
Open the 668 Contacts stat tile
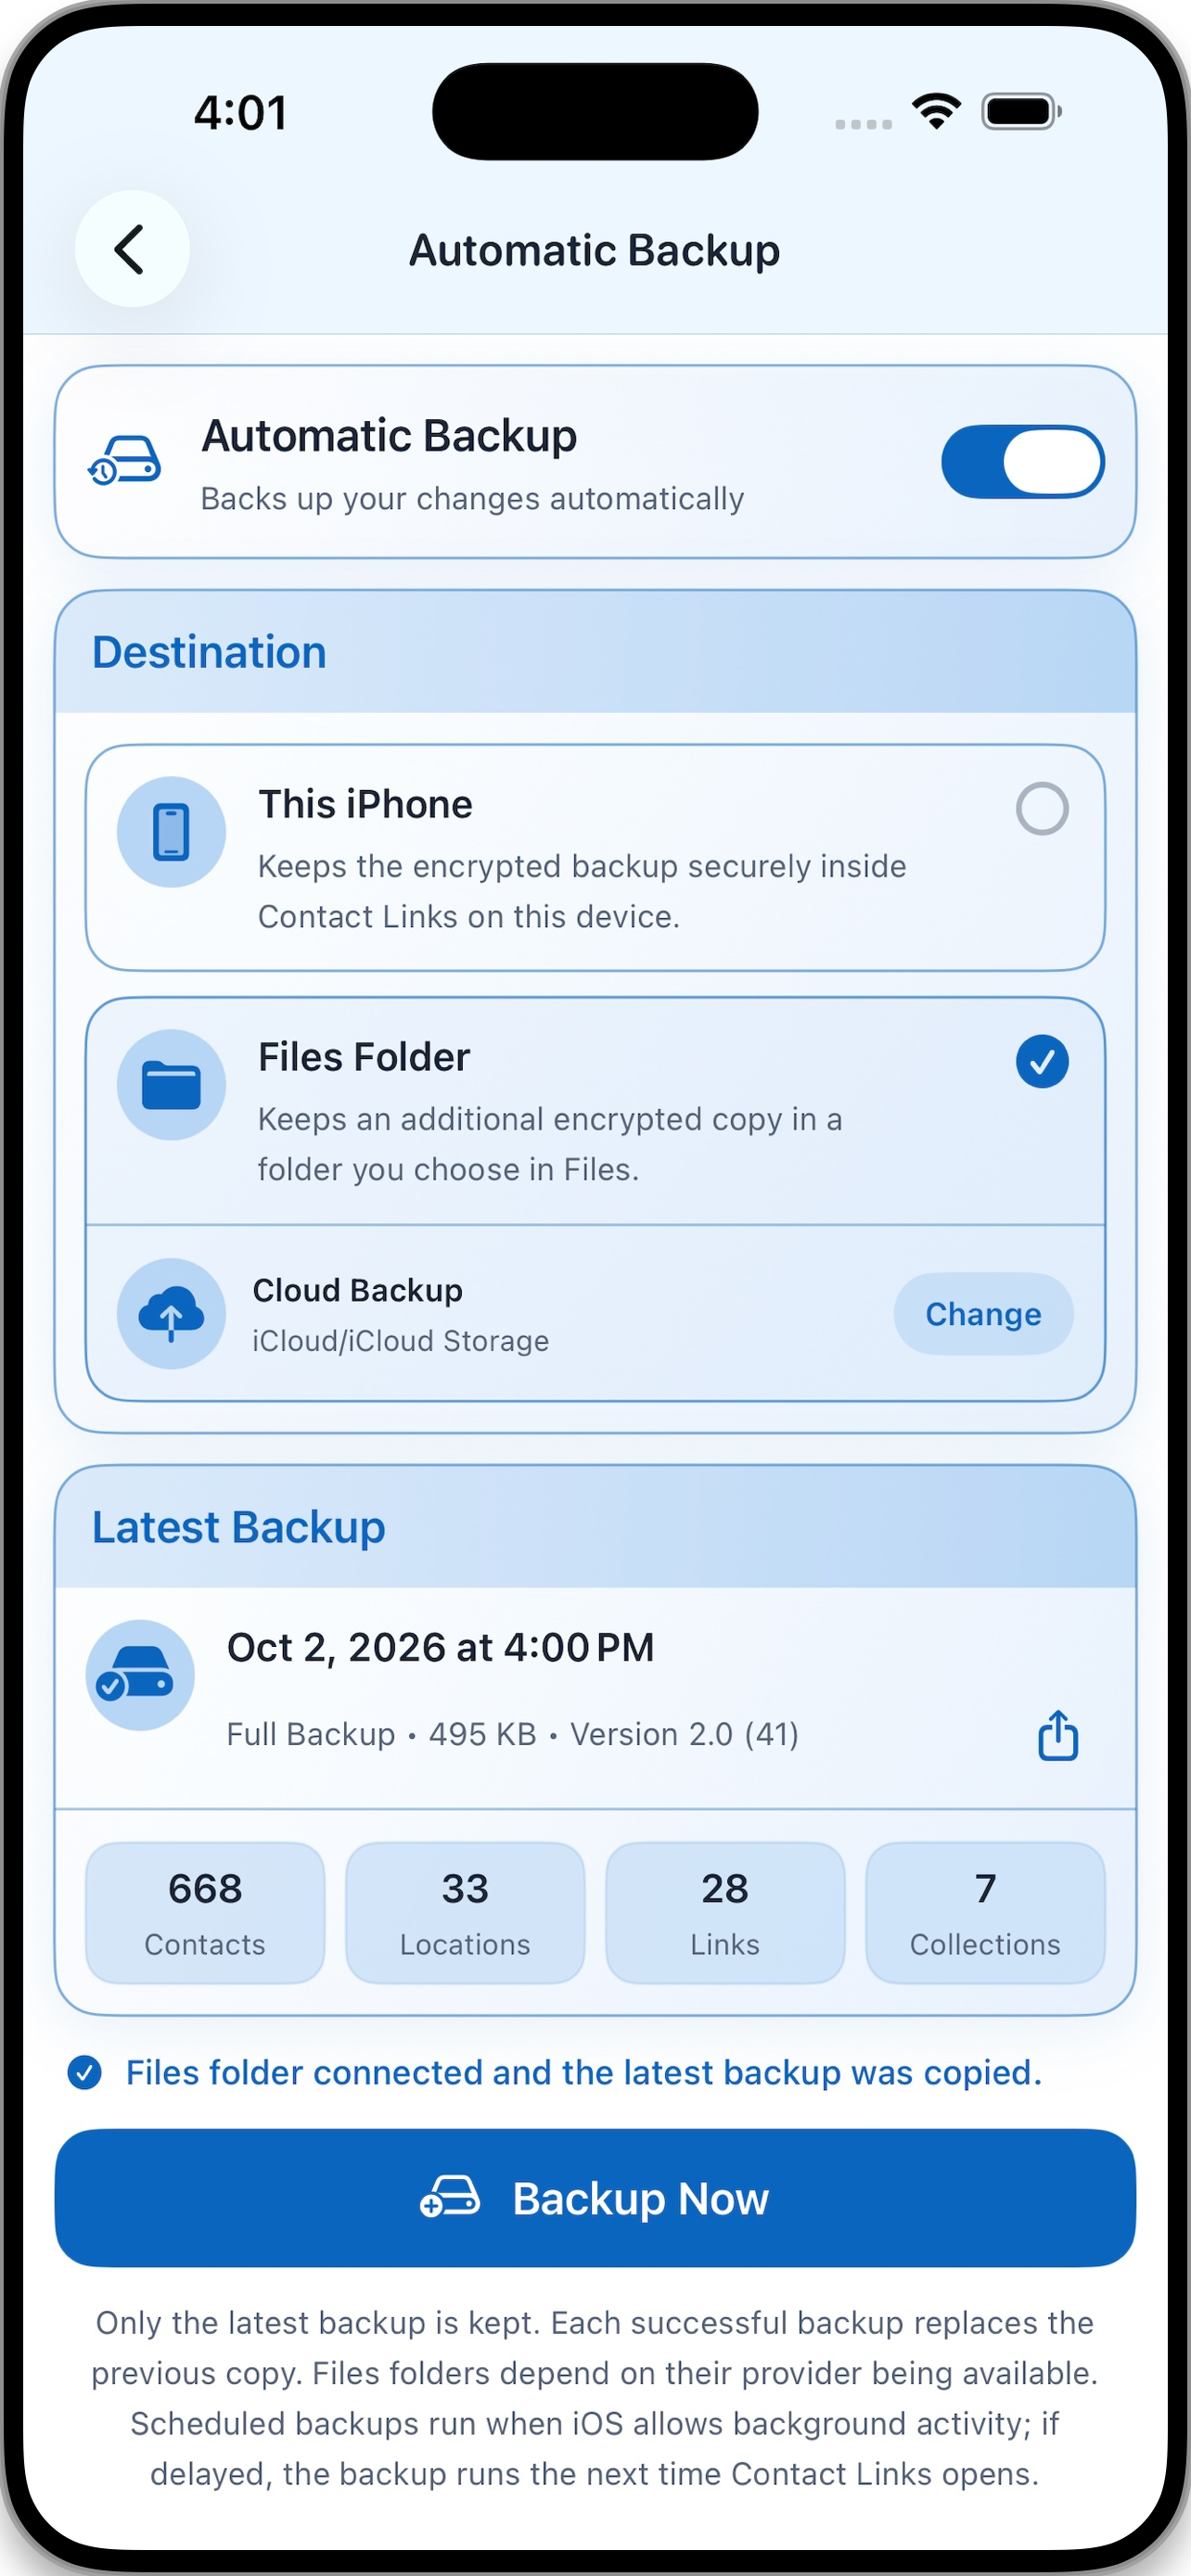point(205,1913)
